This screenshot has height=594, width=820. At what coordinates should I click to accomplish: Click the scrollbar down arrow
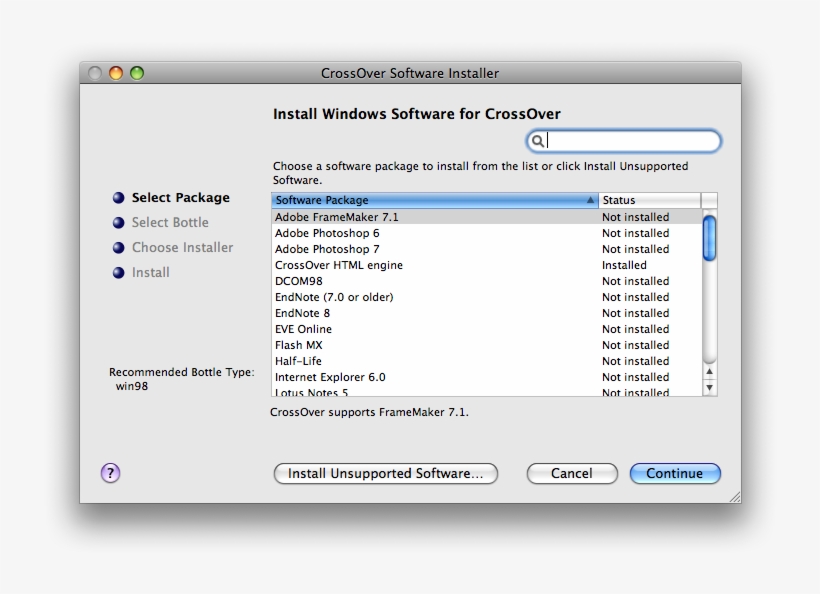point(709,387)
